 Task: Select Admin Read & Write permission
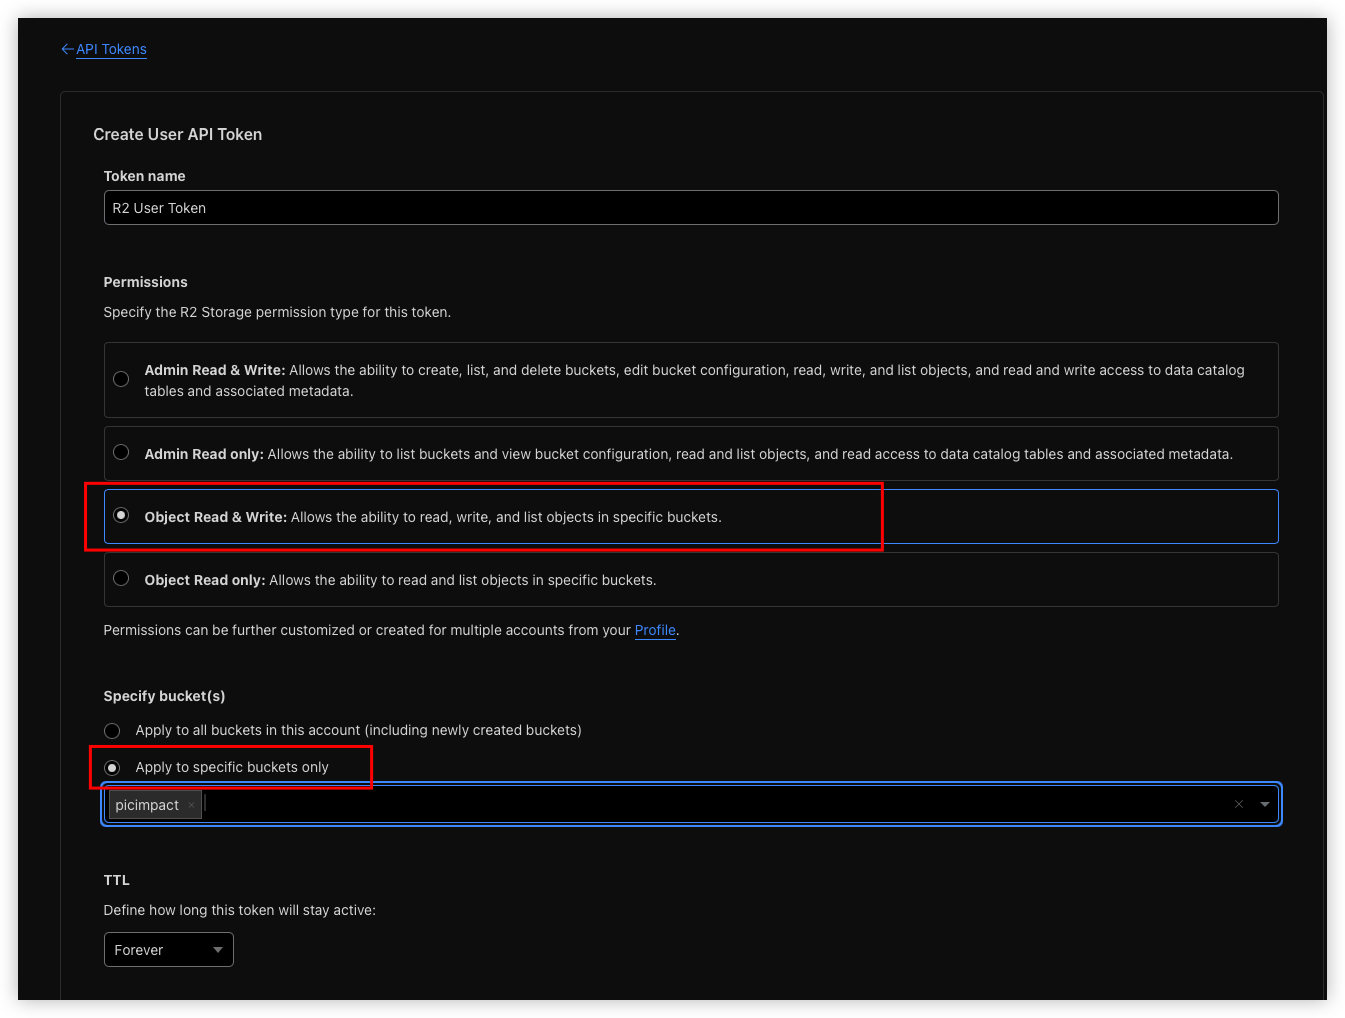pyautogui.click(x=121, y=379)
